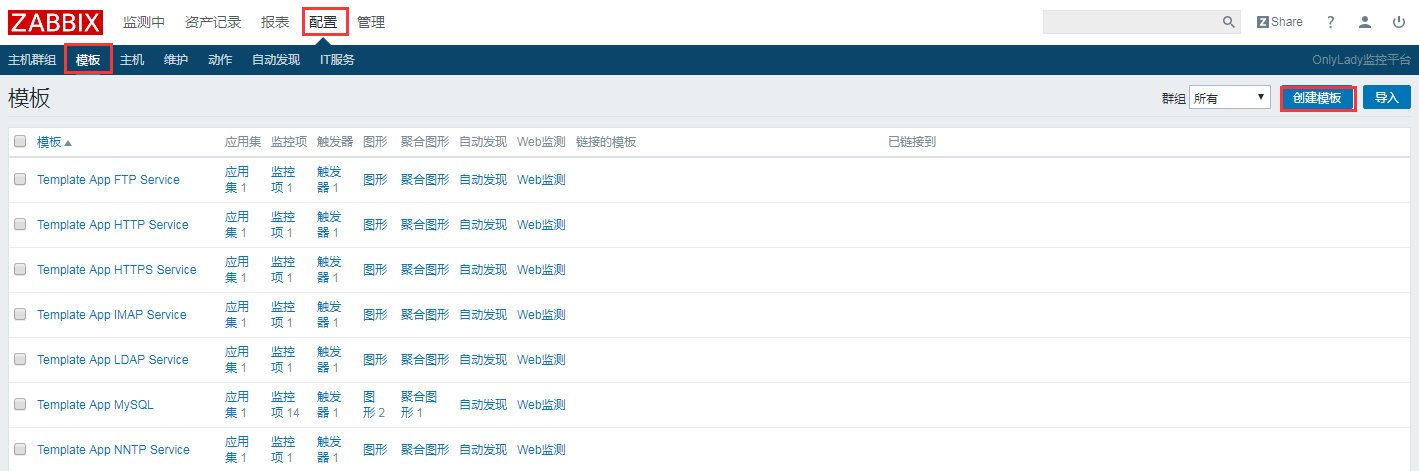Open 图形 for IMAP Service
Screen dimensions: 1419x471
(x=375, y=315)
